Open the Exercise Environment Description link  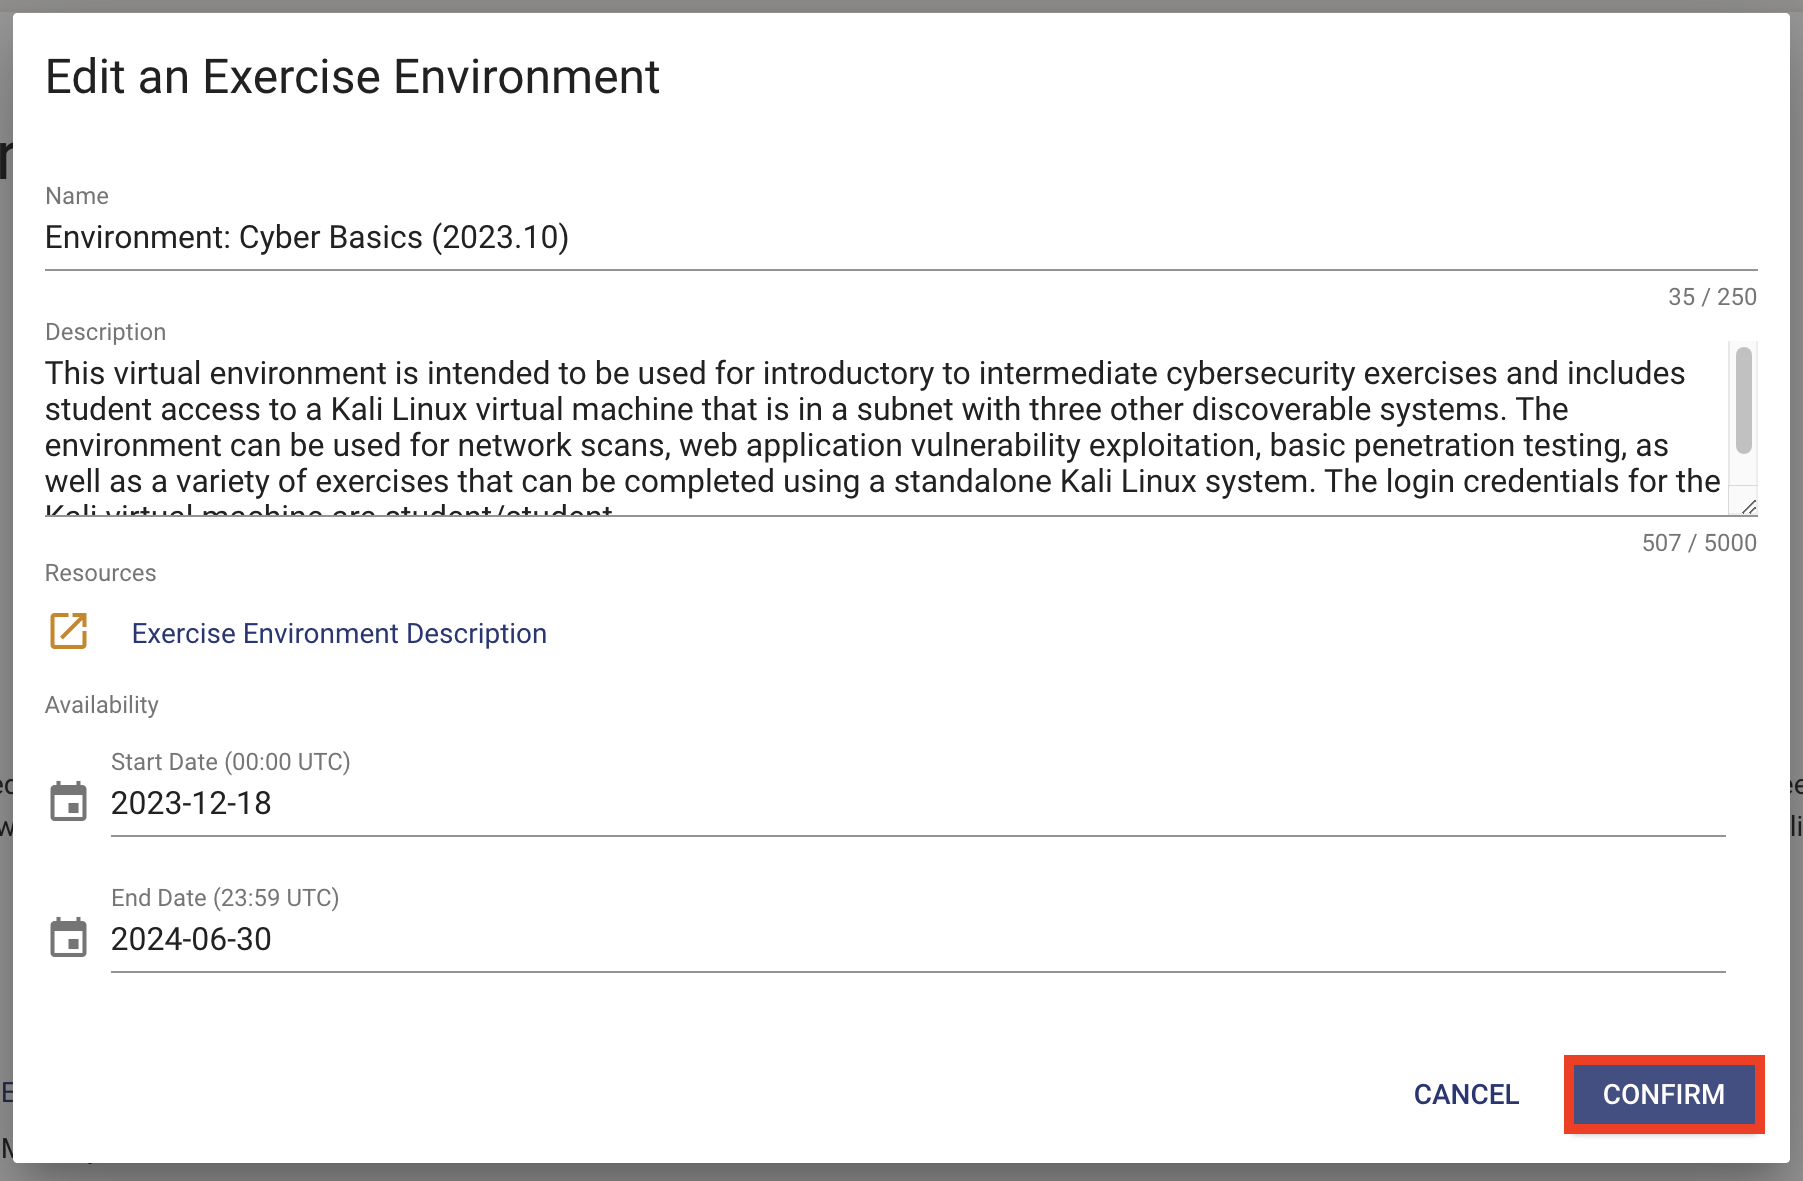tap(339, 634)
